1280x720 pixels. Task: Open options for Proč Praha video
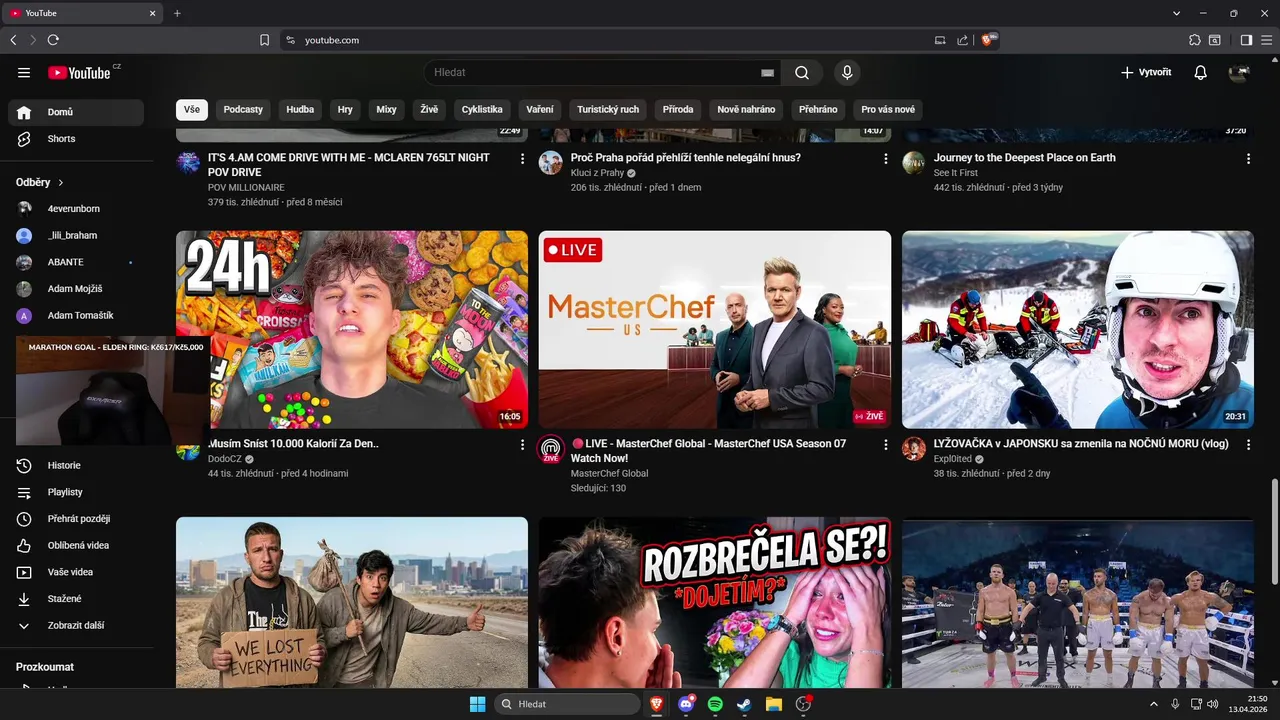[x=885, y=158]
